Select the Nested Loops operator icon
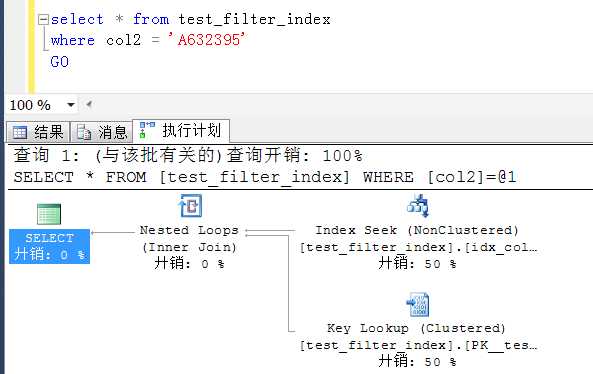Screen dimensions: 593x374 tap(191, 206)
